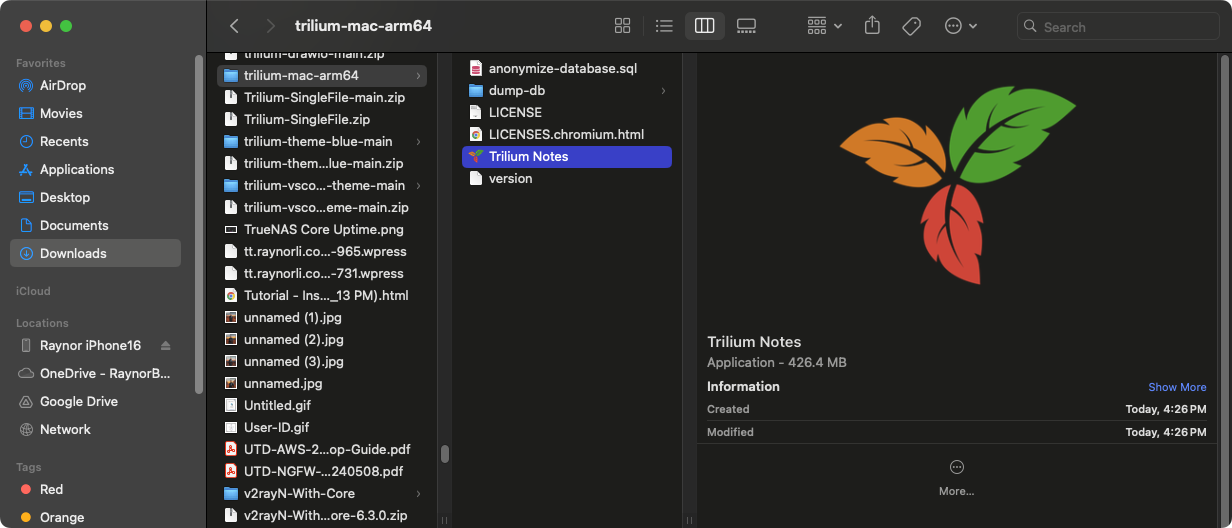Select trilium-vsco...eme-main.zip file
The width and height of the screenshot is (1232, 528).
click(x=322, y=207)
